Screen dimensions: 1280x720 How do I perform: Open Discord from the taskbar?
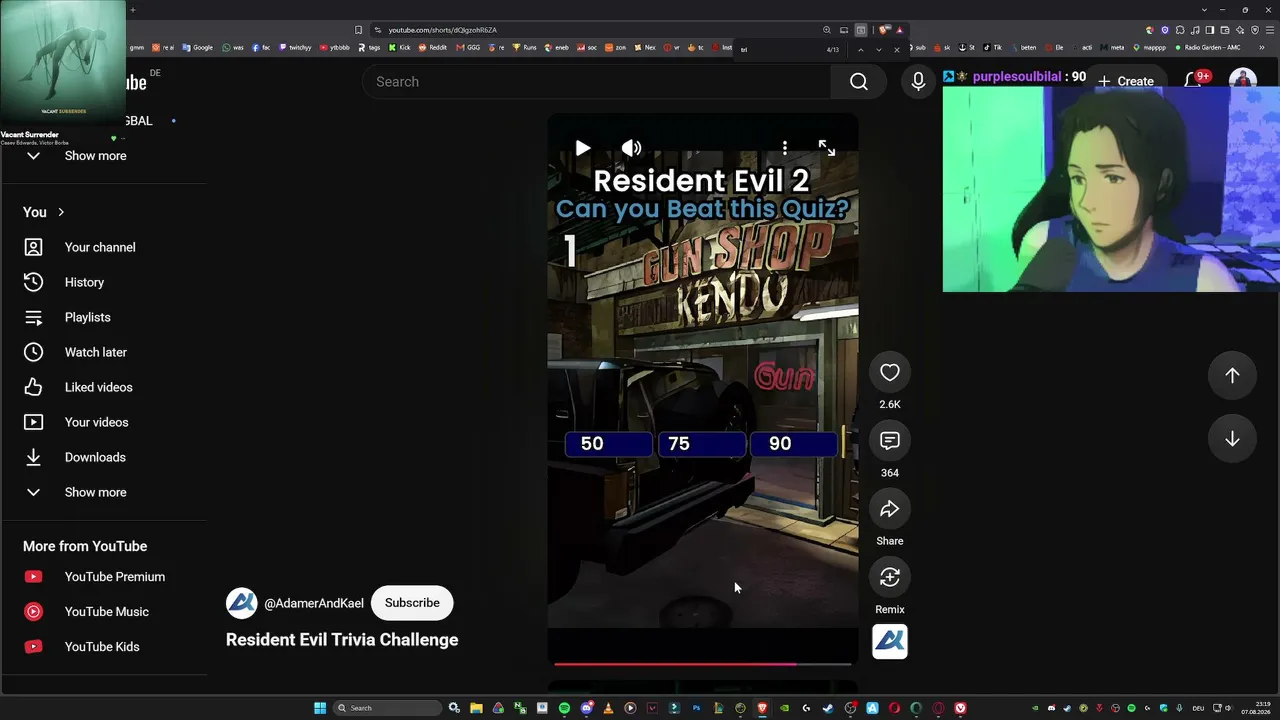point(586,708)
